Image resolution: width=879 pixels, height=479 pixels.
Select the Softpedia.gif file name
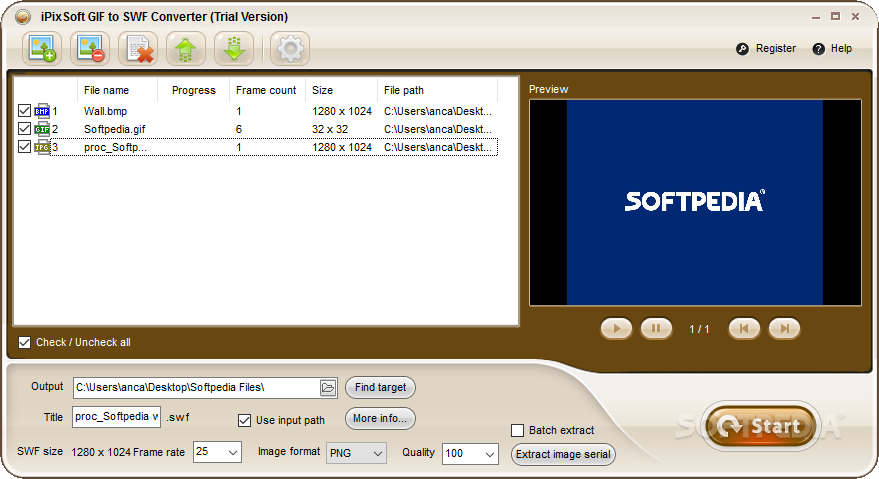point(114,129)
